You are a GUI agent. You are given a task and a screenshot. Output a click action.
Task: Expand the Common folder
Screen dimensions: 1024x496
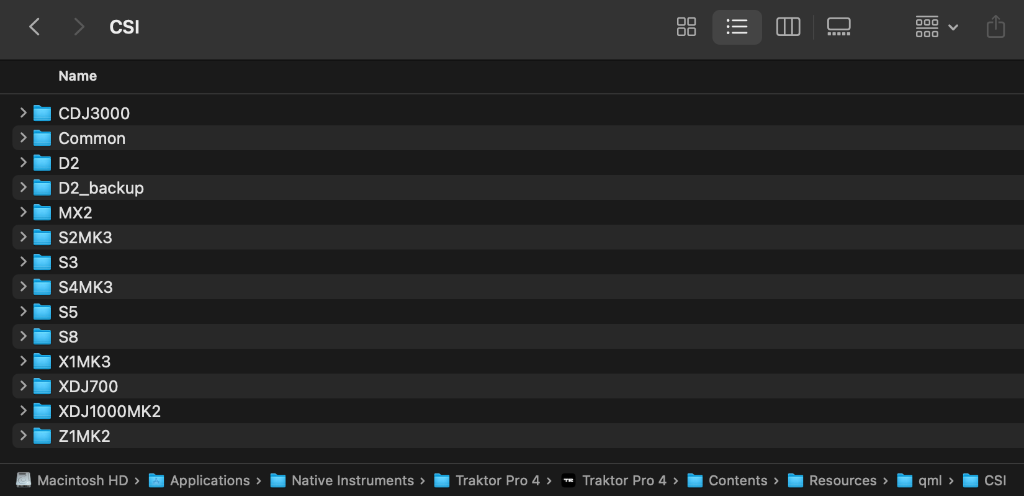coord(23,138)
